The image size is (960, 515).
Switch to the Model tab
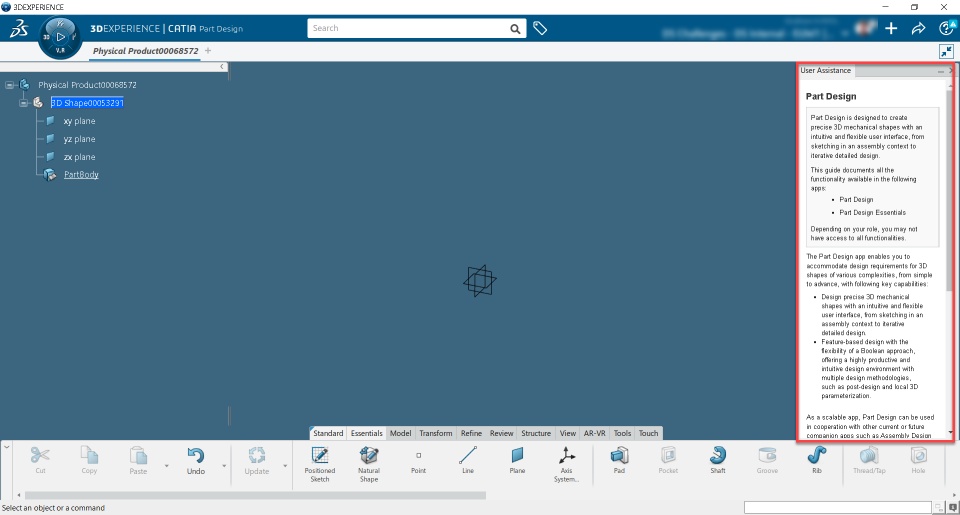click(400, 433)
